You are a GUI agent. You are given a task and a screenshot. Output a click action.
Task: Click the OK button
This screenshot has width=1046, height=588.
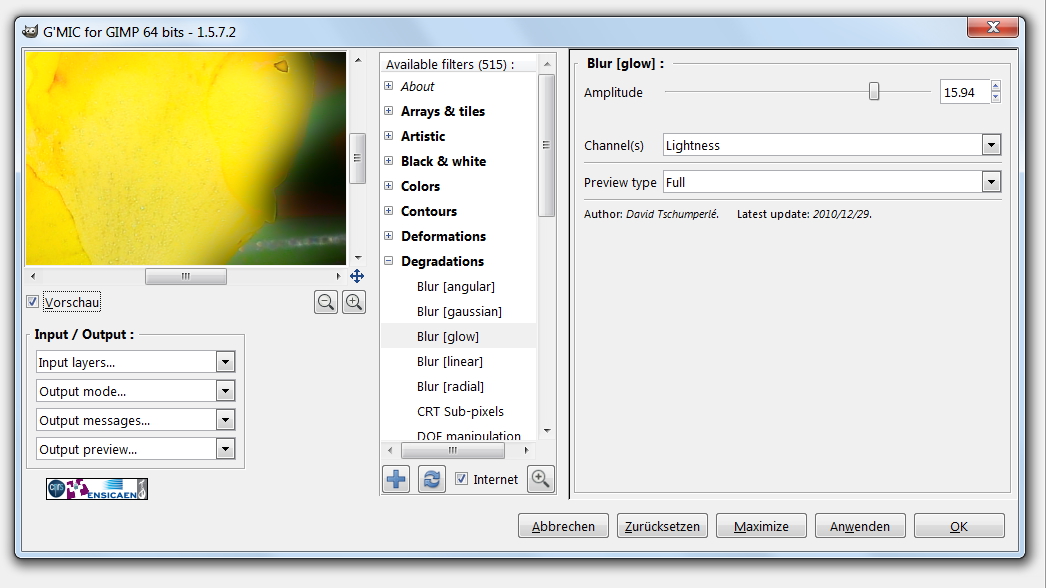959,526
